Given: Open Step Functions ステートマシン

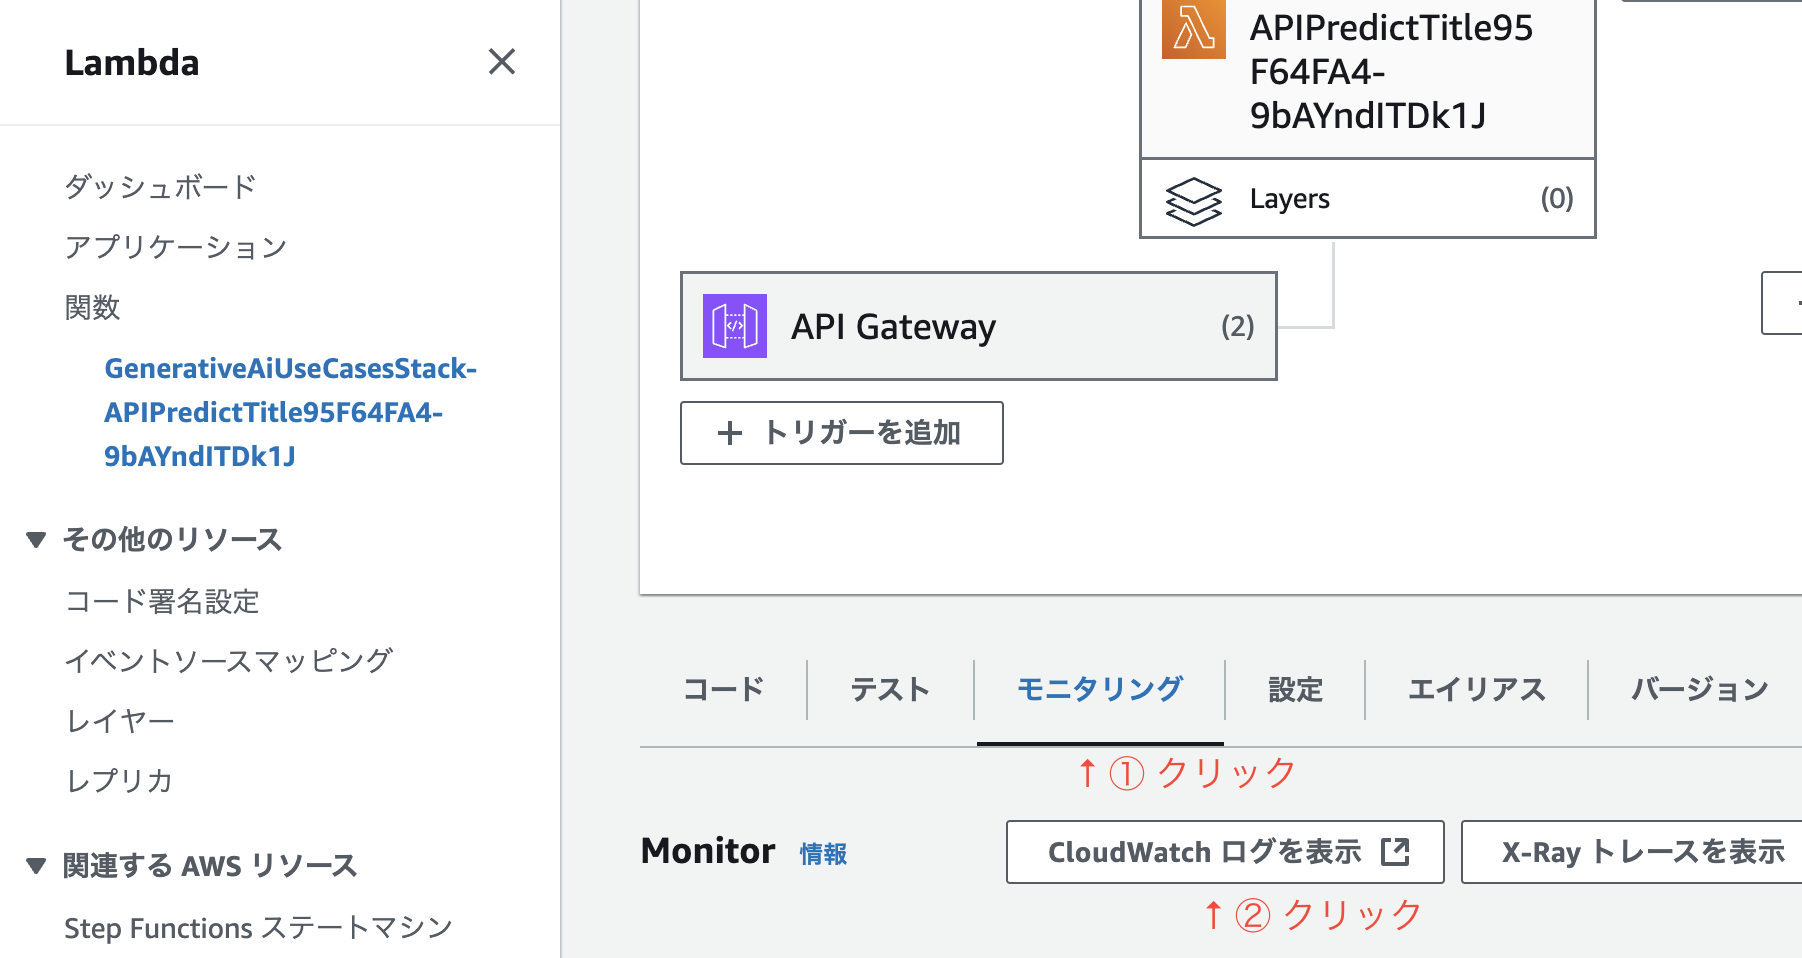Looking at the screenshot, I should tap(257, 927).
